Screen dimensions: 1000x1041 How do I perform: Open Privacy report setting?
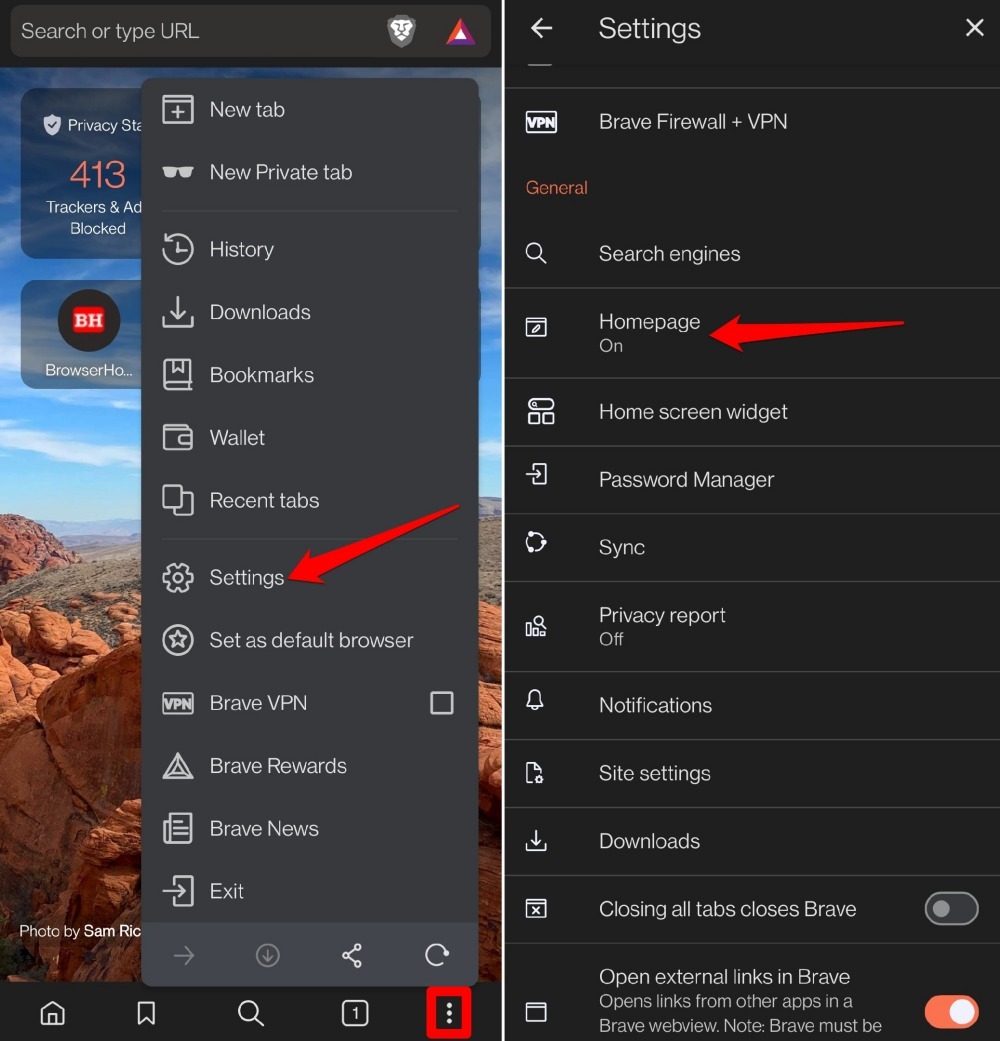point(752,626)
